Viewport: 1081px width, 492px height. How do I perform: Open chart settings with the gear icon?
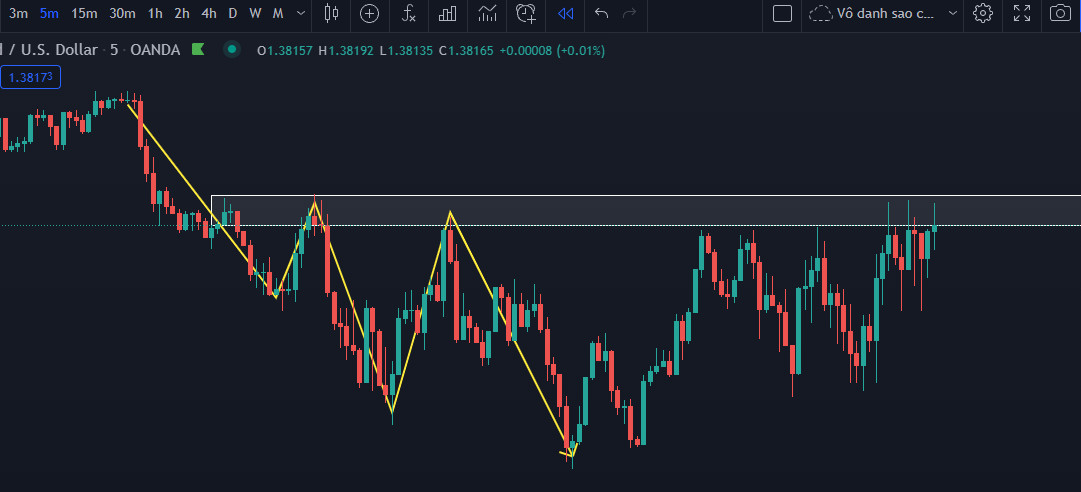tap(983, 13)
